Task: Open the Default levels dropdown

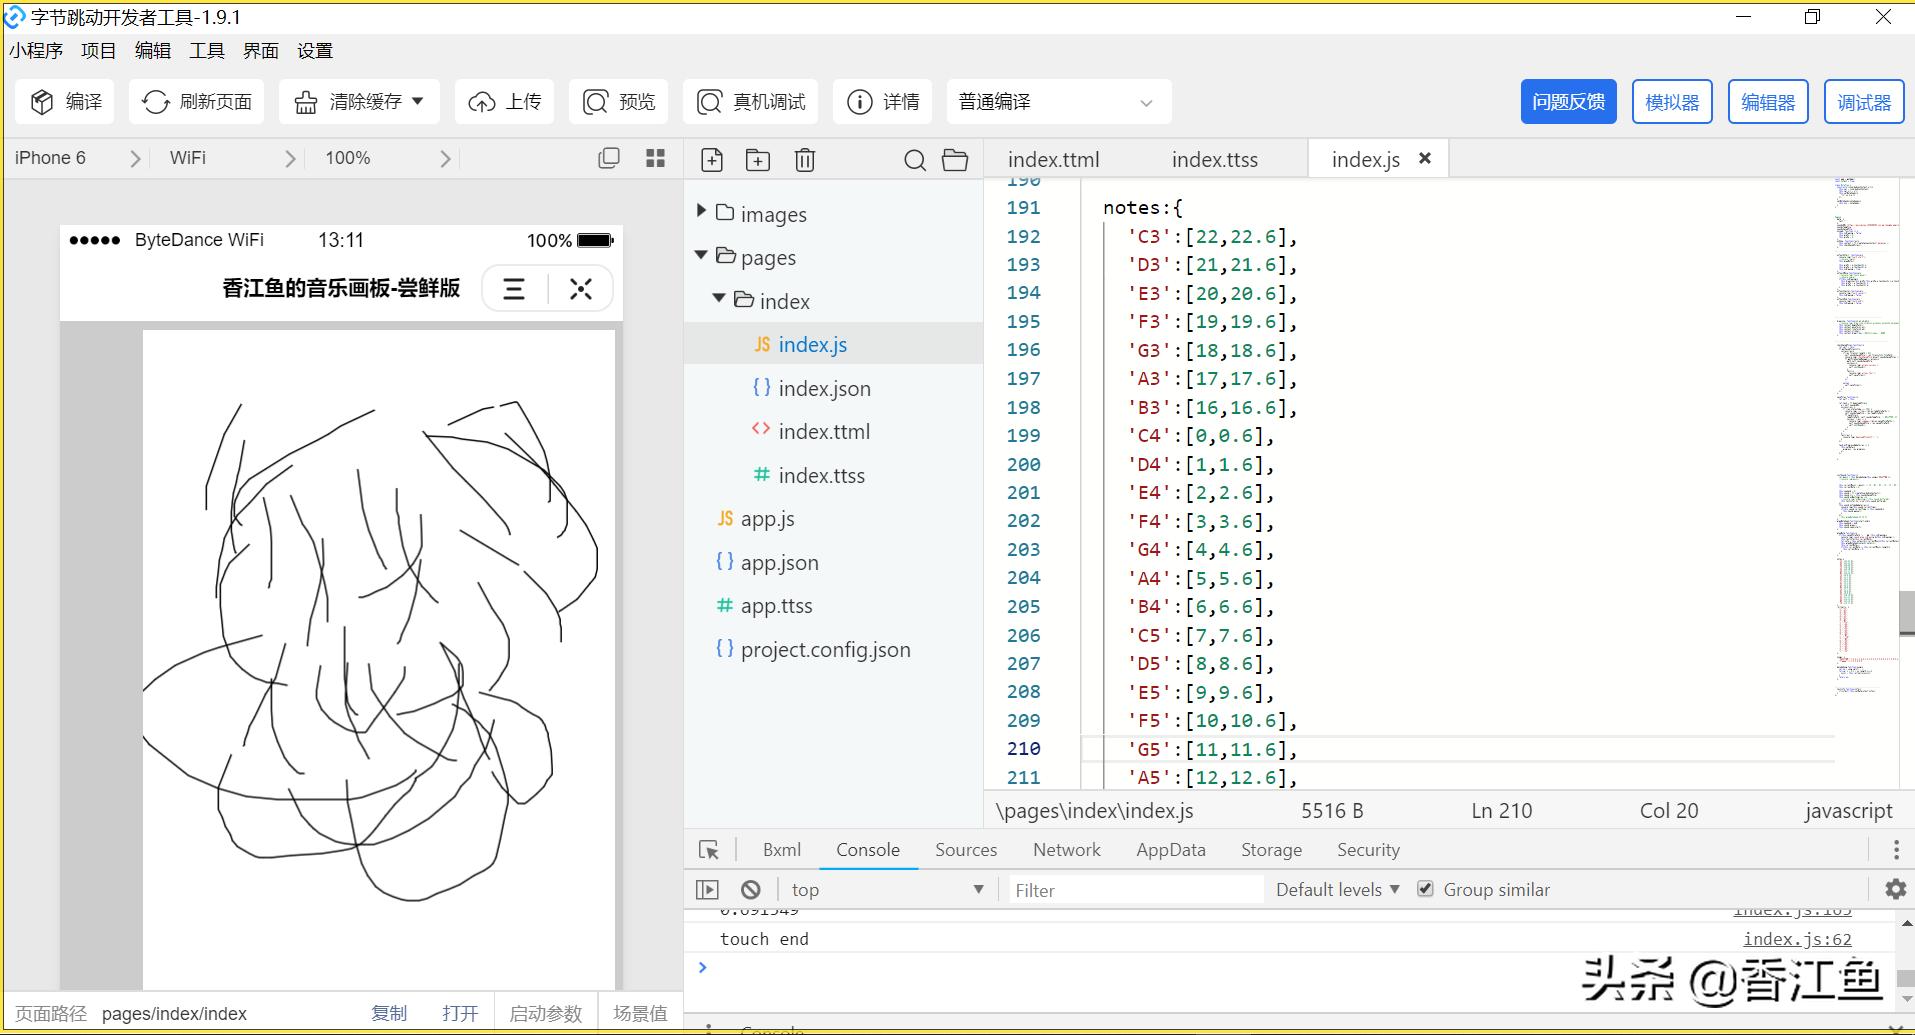Action: 1337,890
